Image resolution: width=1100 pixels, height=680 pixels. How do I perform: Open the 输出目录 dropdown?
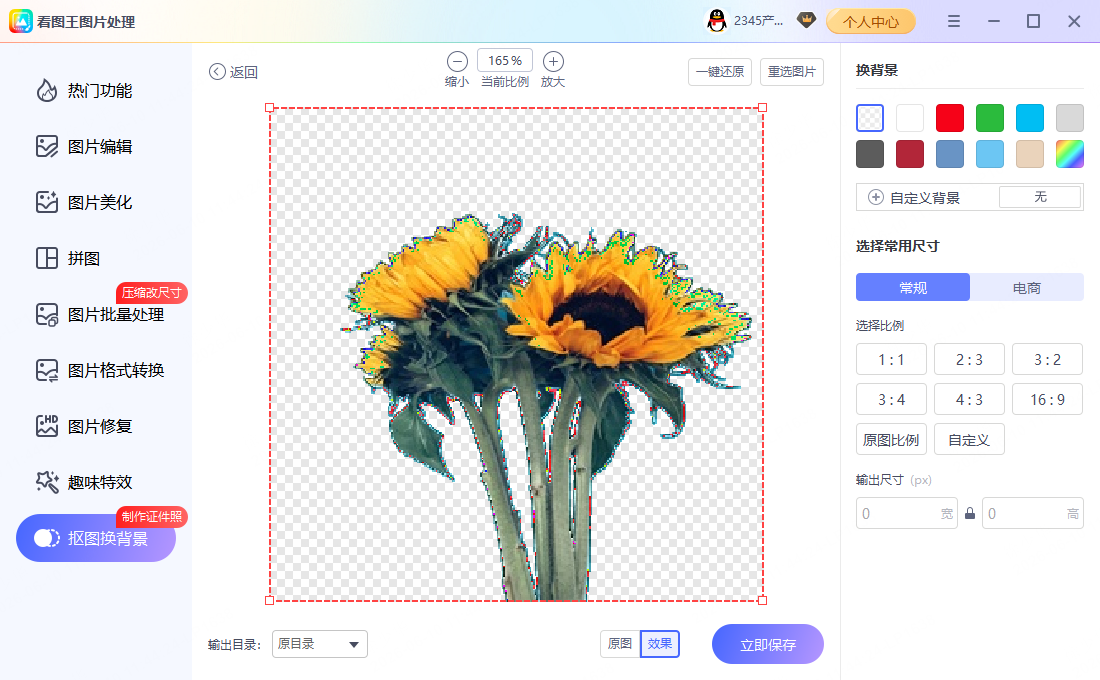[320, 644]
